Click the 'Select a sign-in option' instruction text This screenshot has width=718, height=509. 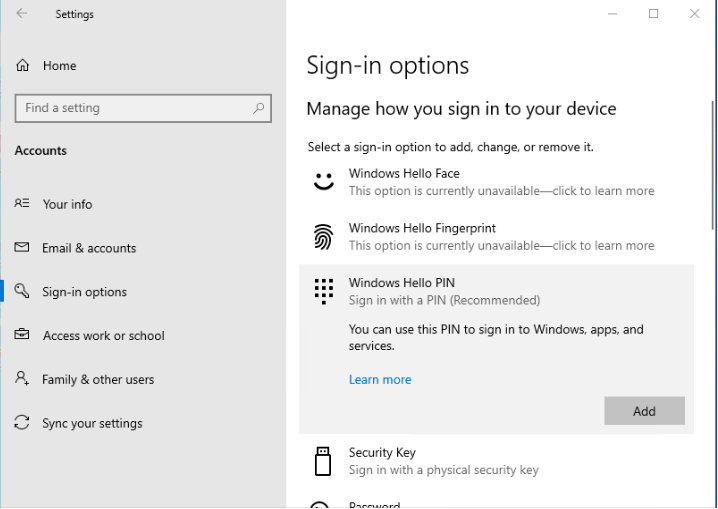tap(451, 147)
